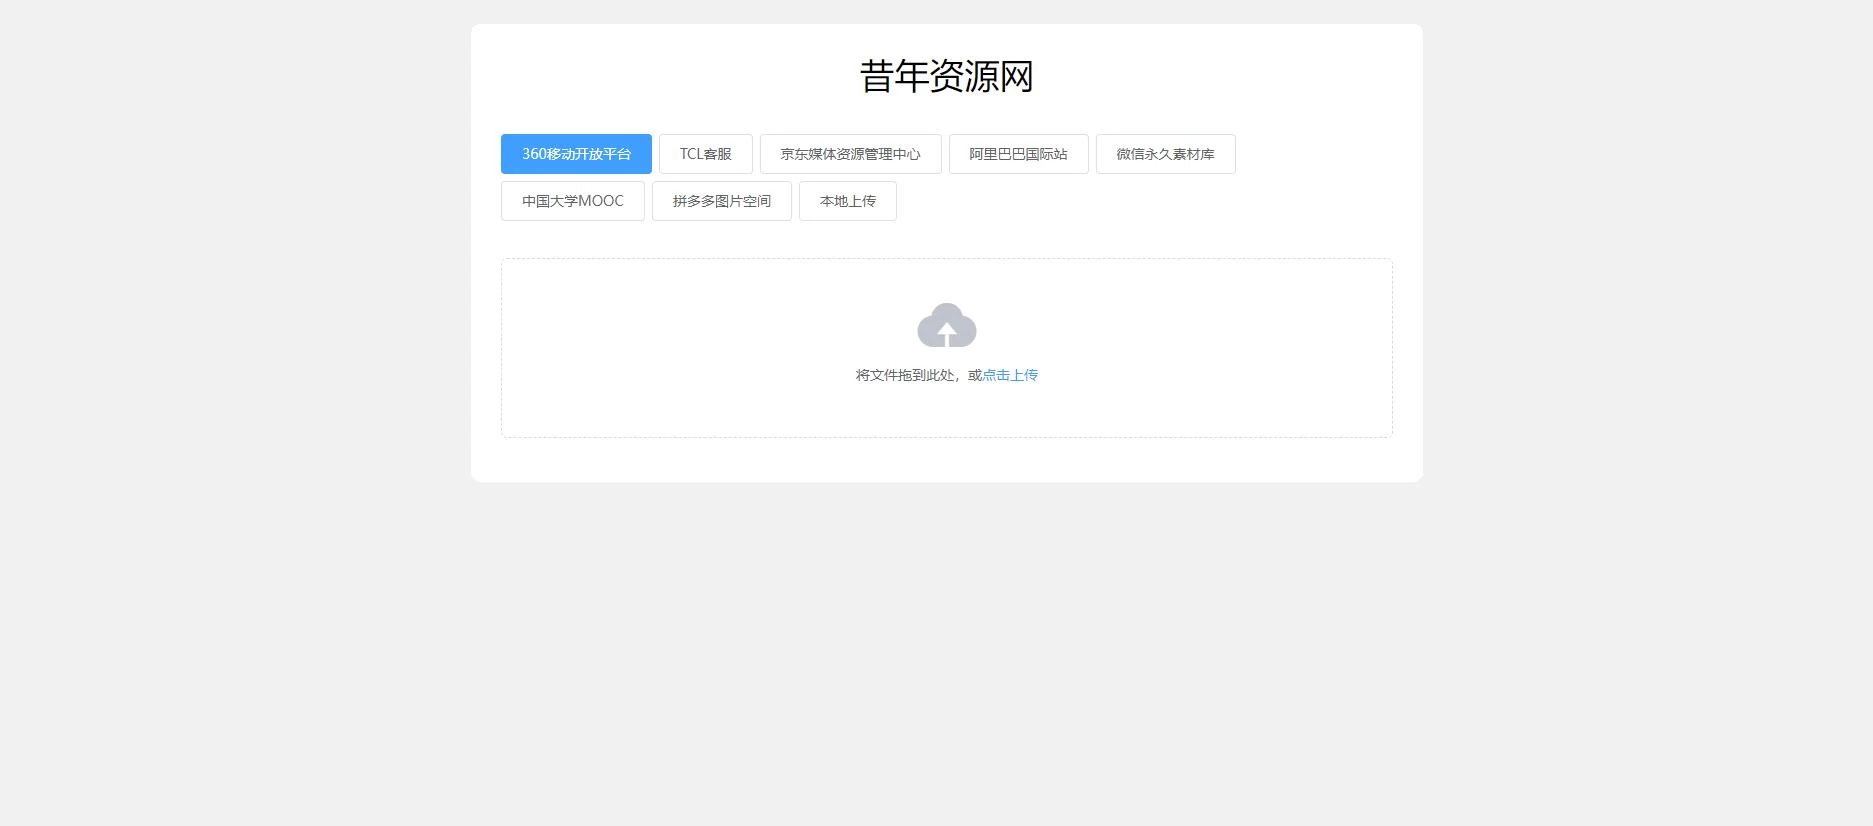Choose 拼多多图片空间 option
The height and width of the screenshot is (826, 1873).
click(x=722, y=201)
